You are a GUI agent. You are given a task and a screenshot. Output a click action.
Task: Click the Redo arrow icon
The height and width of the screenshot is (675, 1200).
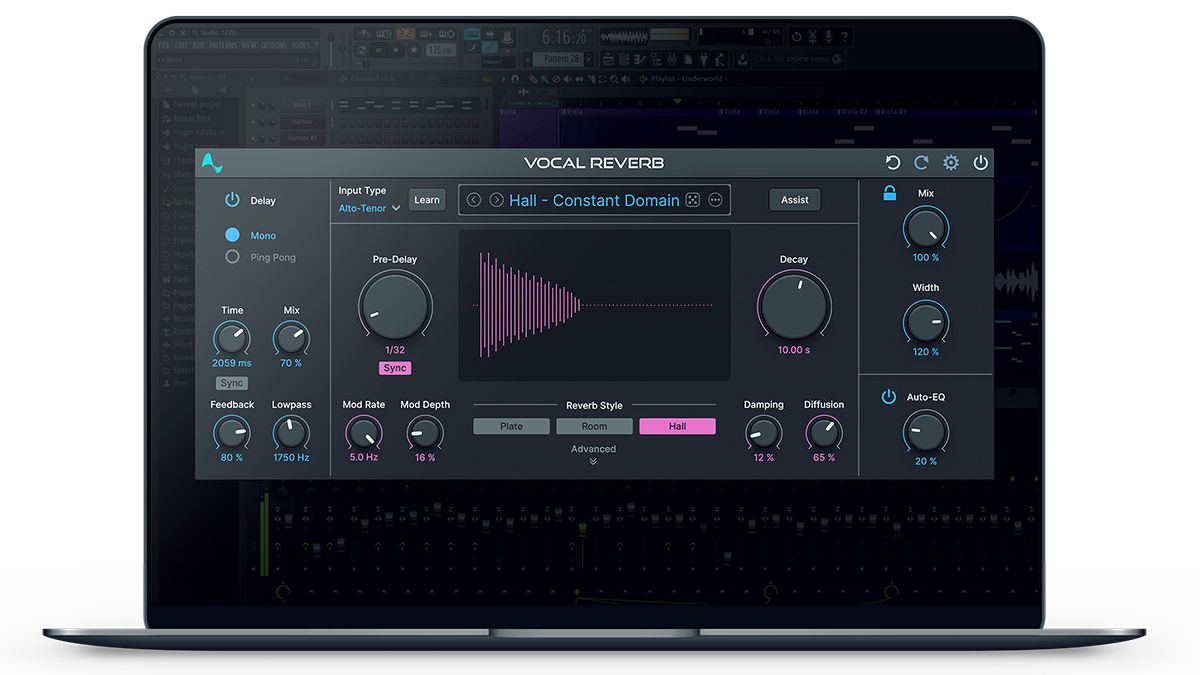click(x=921, y=162)
